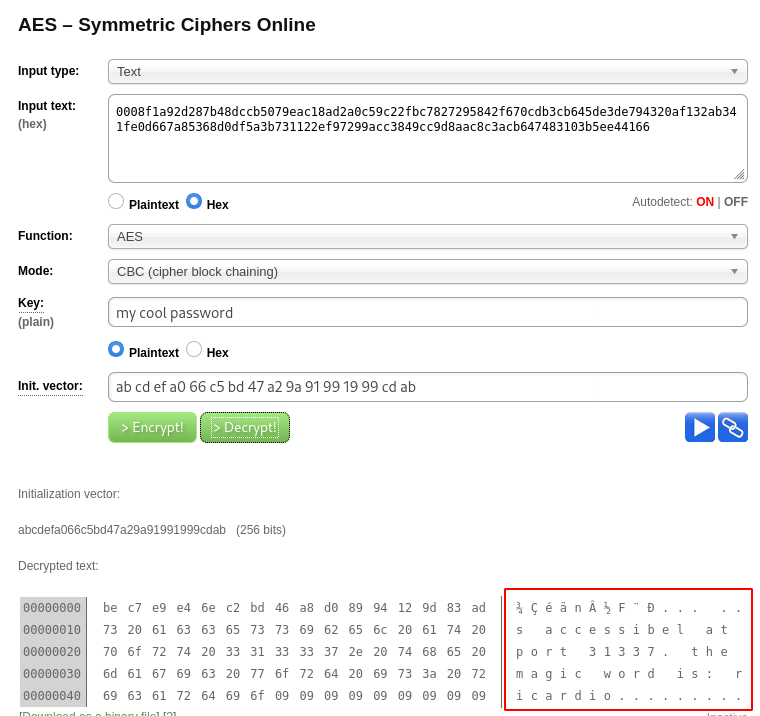Turn Autodetect OFF
The image size is (760, 716).
tap(736, 202)
